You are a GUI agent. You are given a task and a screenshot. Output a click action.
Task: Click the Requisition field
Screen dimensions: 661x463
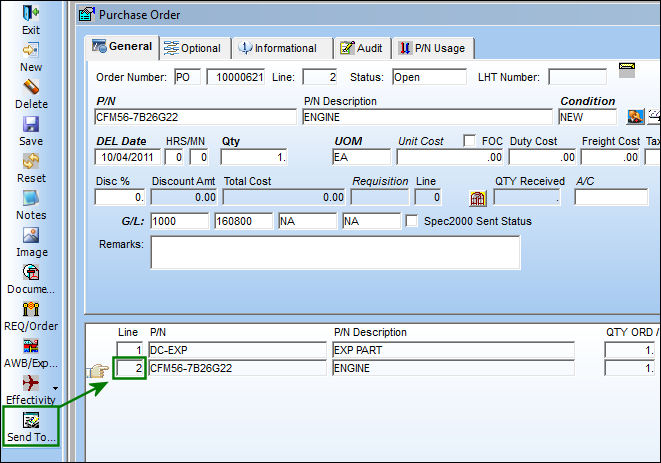coord(380,197)
